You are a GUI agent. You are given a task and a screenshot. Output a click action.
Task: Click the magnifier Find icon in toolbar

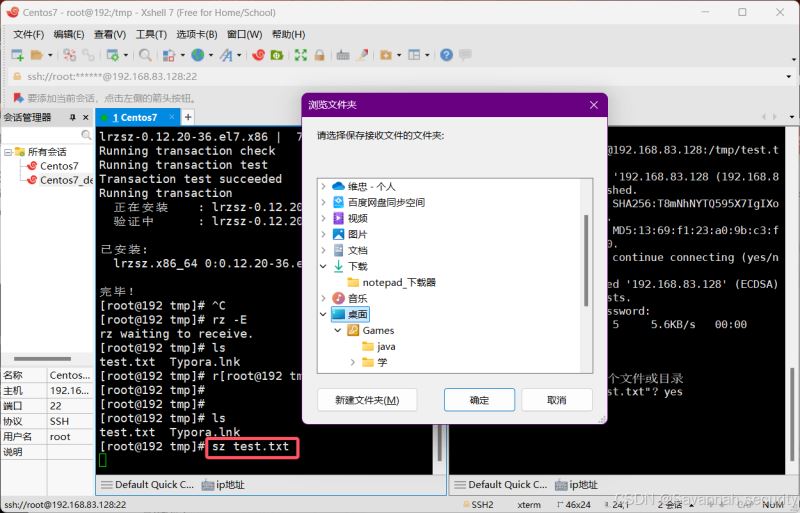click(x=145, y=55)
